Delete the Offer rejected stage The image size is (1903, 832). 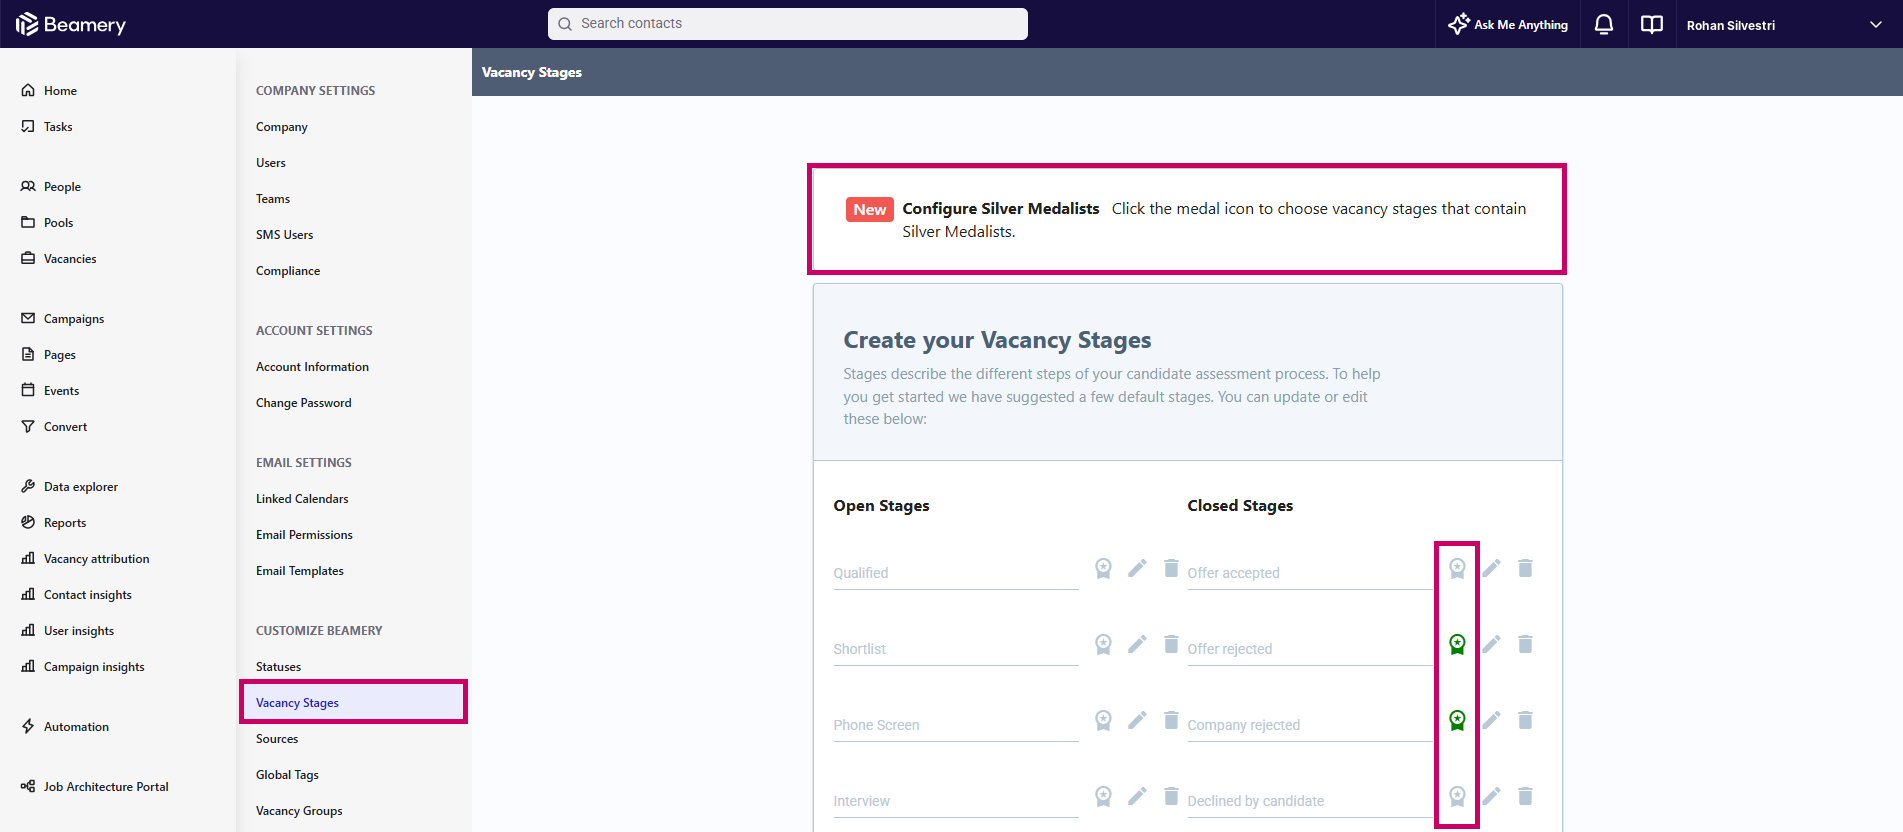click(x=1525, y=644)
